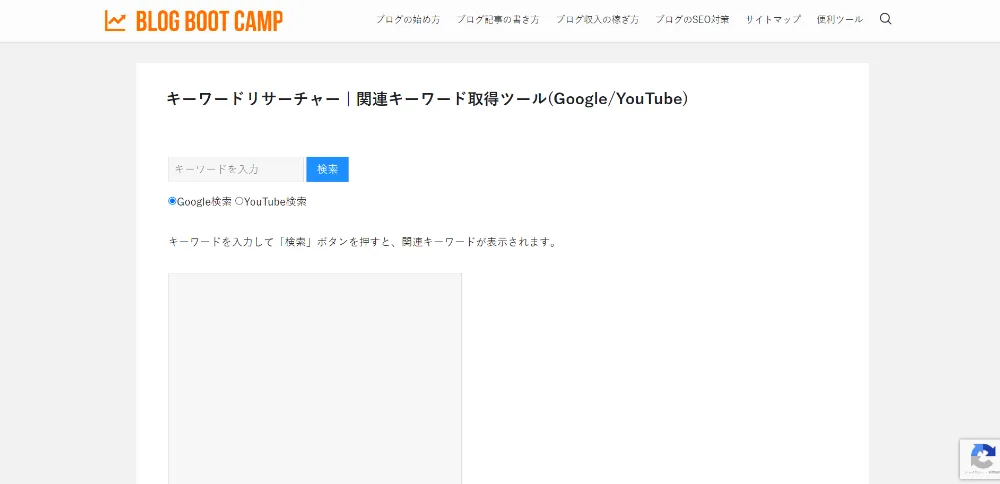Open the ブログの始め方 menu item
This screenshot has height=484, width=1000.
408,20
